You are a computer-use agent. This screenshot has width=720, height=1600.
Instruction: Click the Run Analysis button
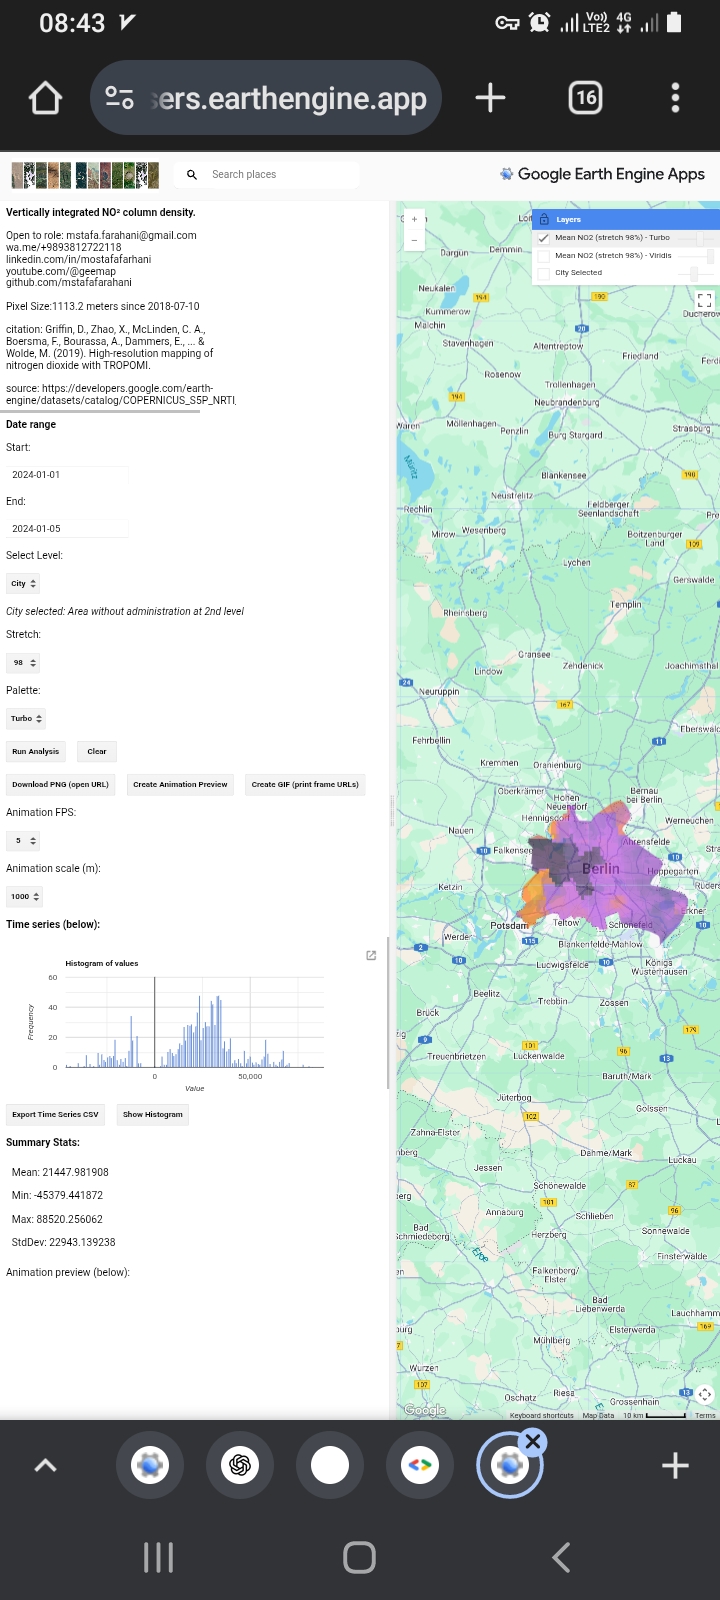point(35,752)
